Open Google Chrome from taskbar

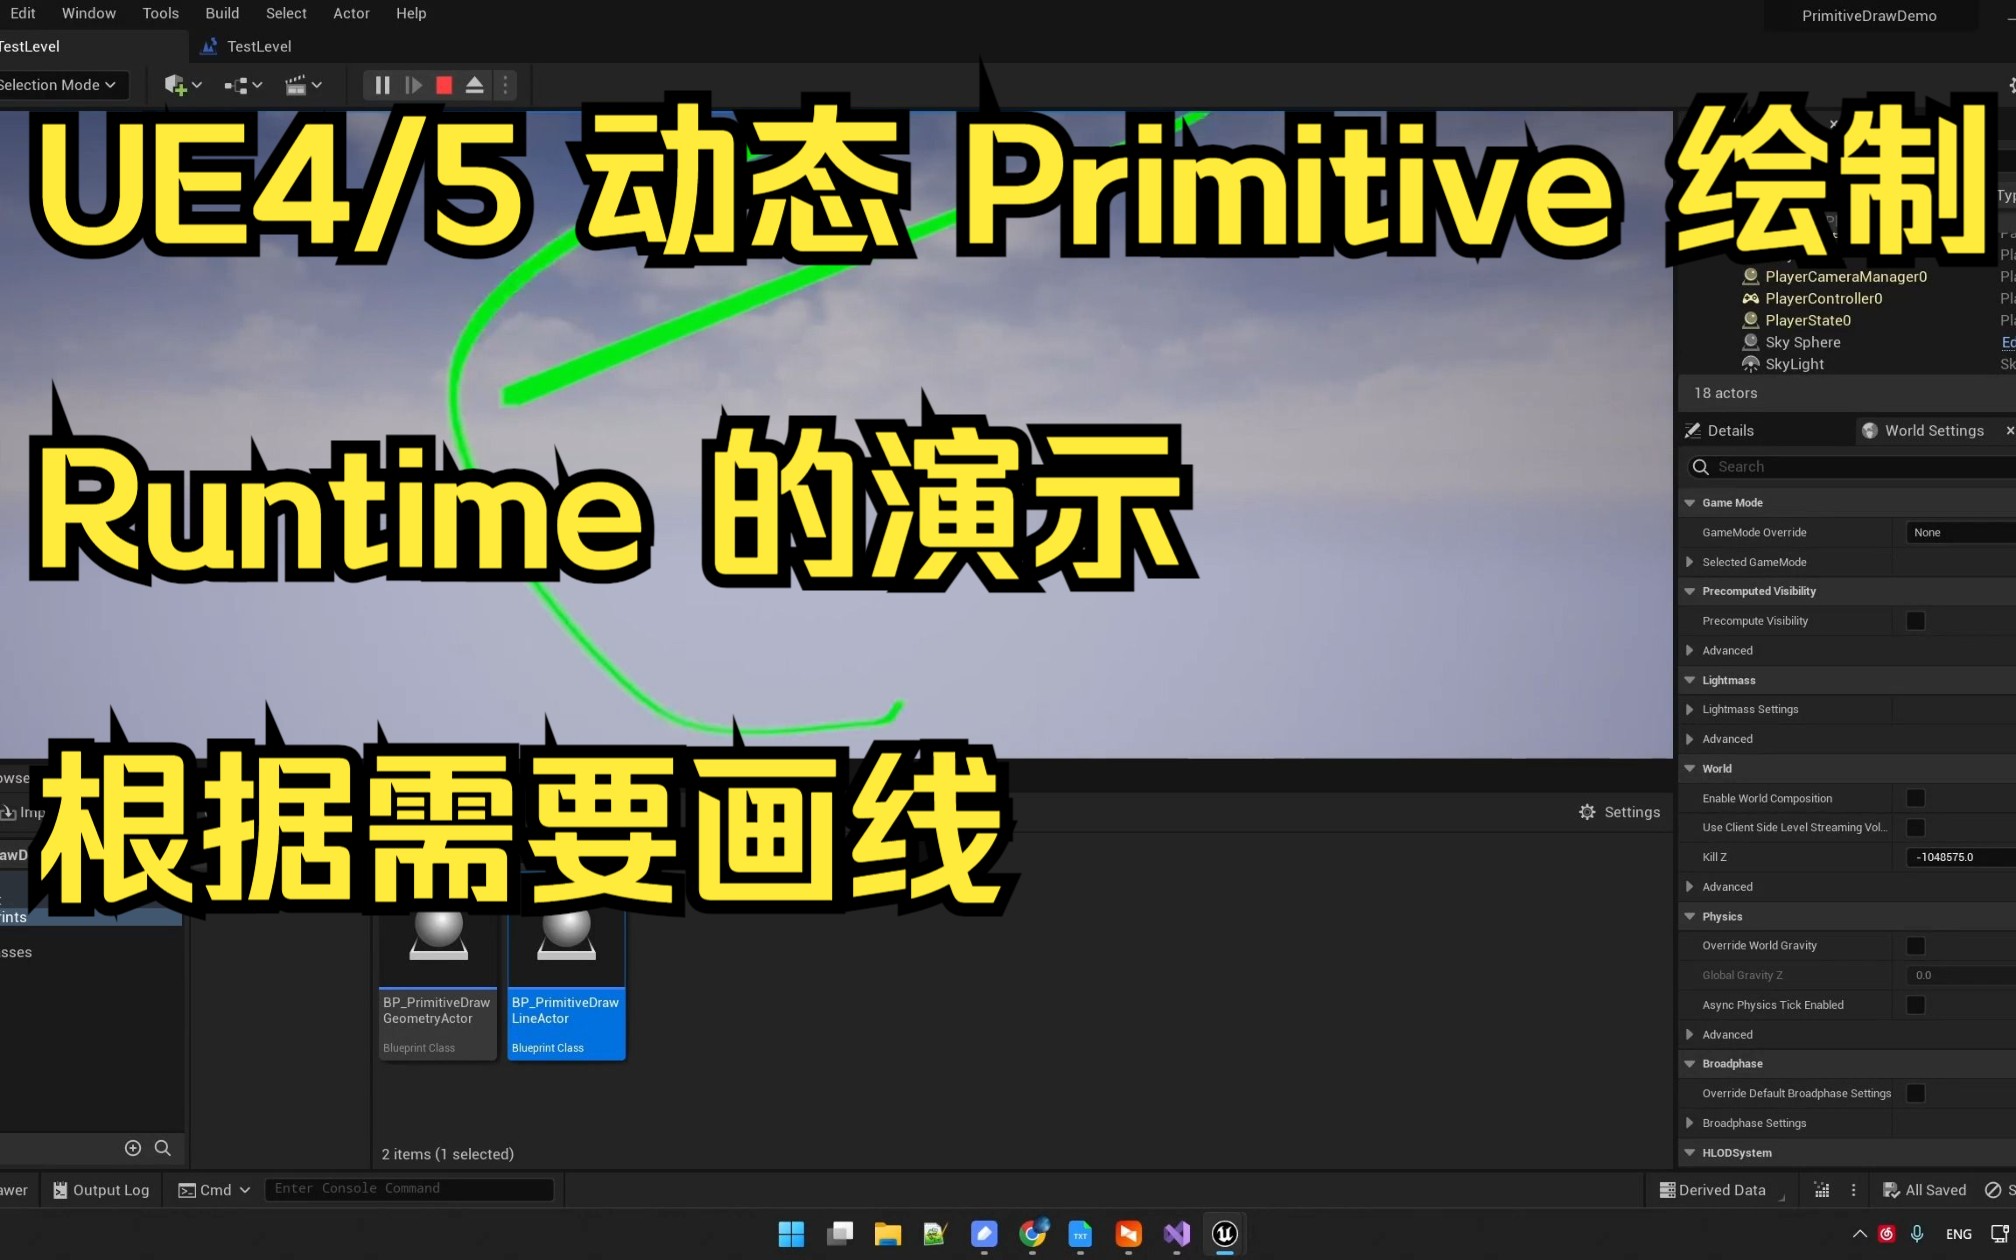pos(1033,1234)
